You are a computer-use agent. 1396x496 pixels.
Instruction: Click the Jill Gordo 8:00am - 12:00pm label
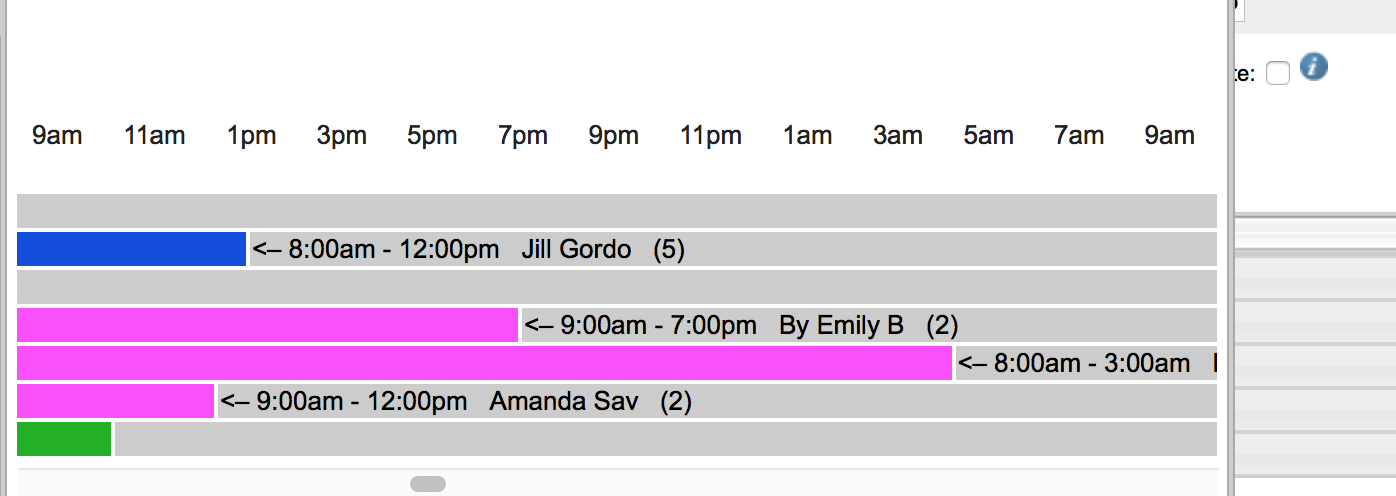[x=468, y=249]
